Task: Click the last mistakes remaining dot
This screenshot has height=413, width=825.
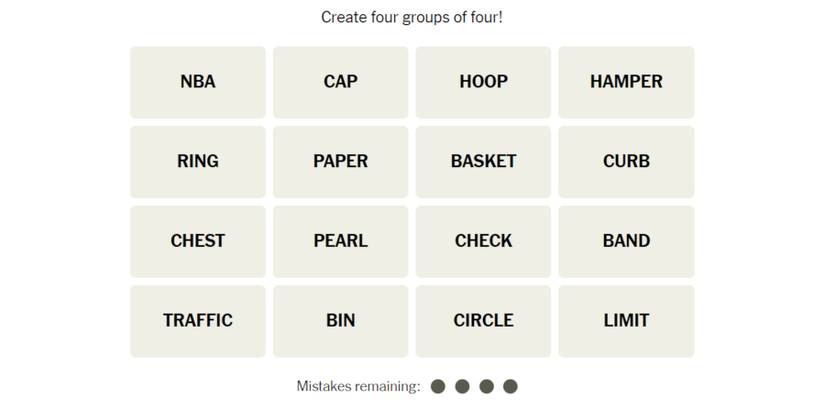Action: point(510,386)
